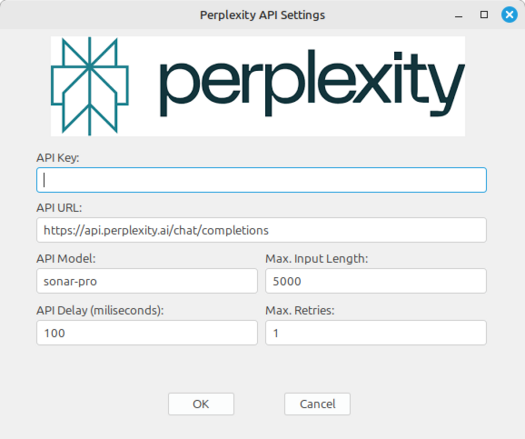Screen dimensions: 525x439
Task: Click the "API URL:" label
Action: pos(59,208)
